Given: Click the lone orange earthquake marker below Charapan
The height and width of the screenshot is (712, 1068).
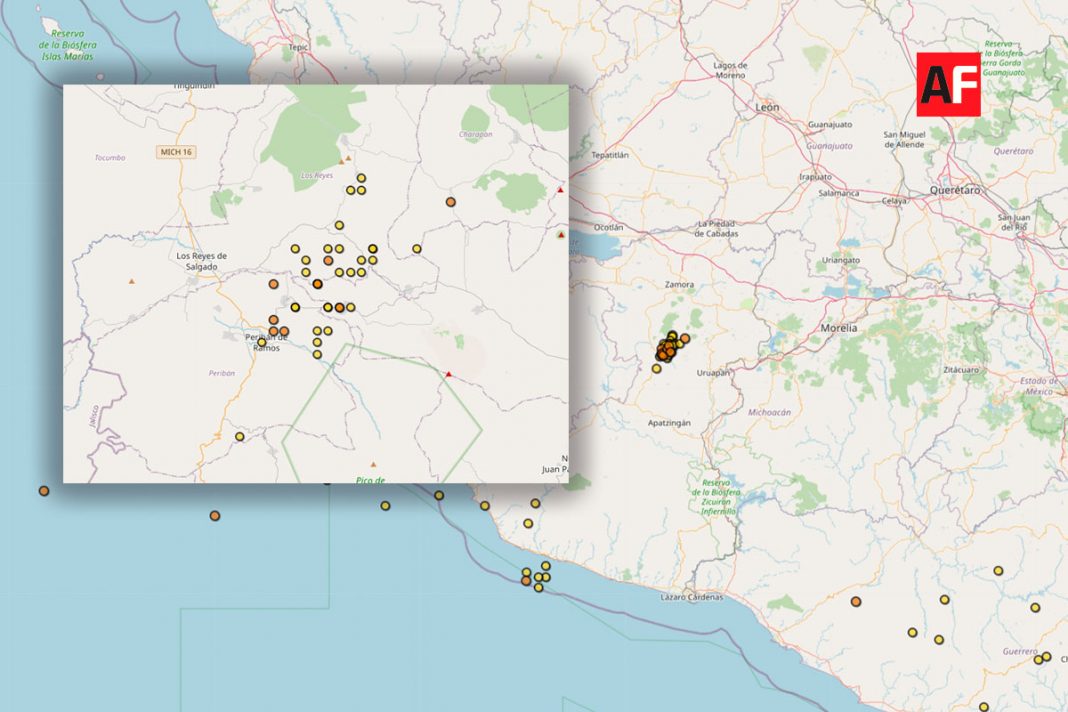Looking at the screenshot, I should [x=451, y=202].
